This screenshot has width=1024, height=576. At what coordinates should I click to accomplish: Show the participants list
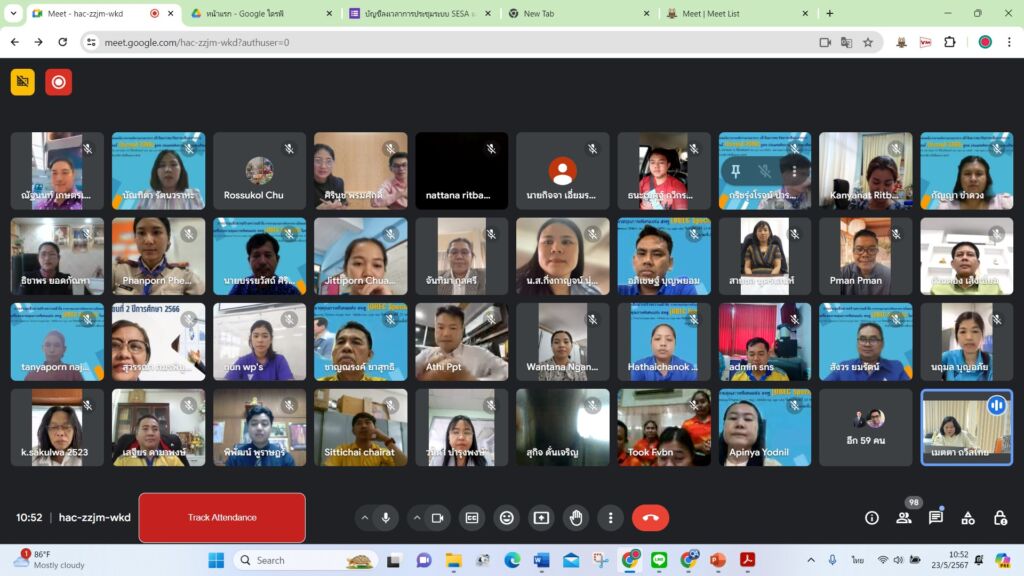(x=904, y=518)
